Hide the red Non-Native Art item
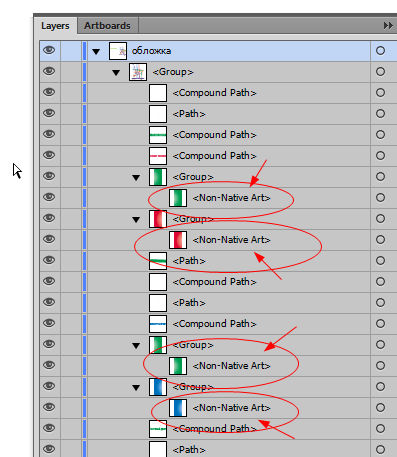Viewport: 397px width, 457px height. click(49, 239)
